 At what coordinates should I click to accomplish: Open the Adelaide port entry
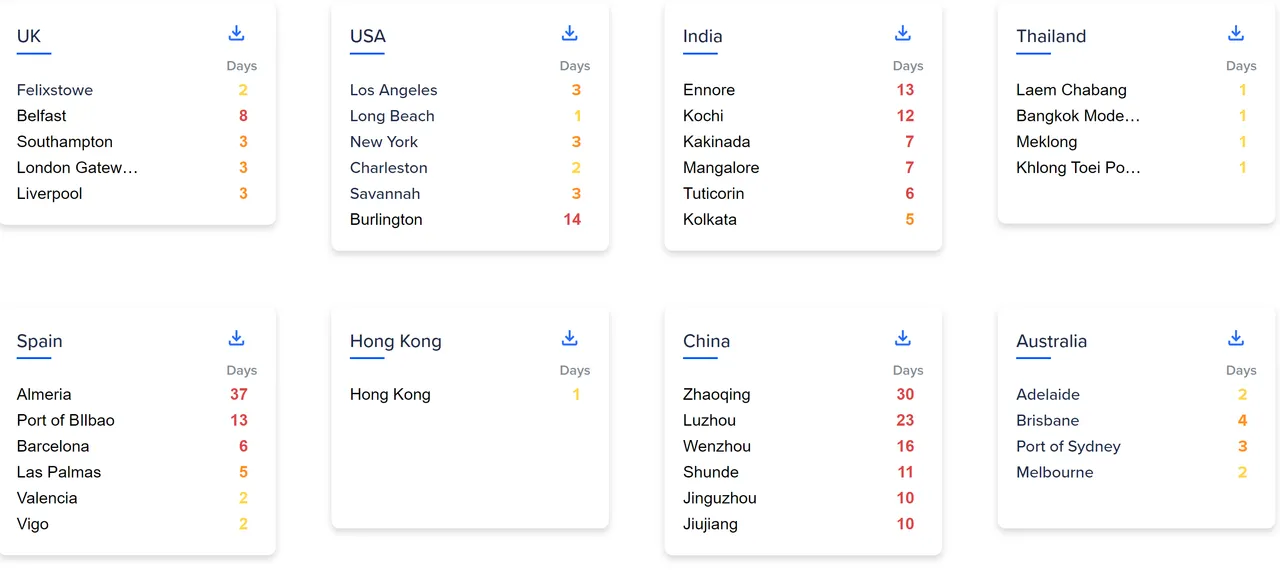click(1048, 395)
